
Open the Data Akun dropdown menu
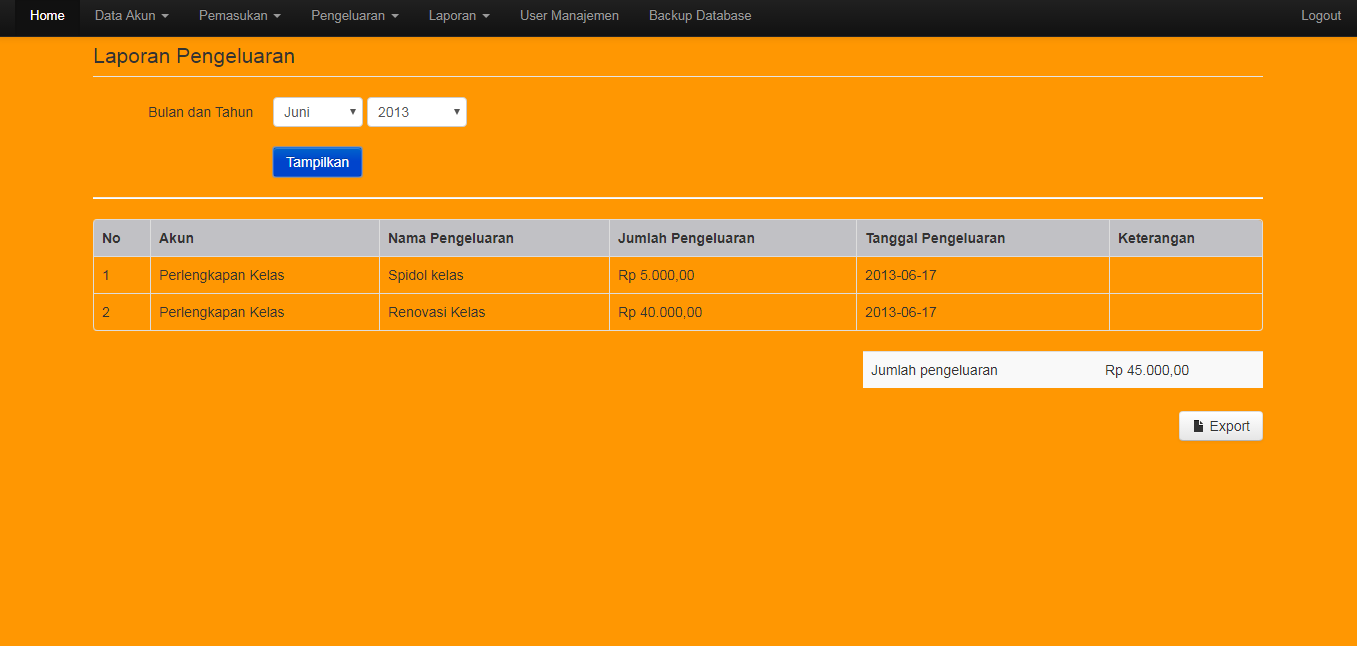(x=131, y=16)
